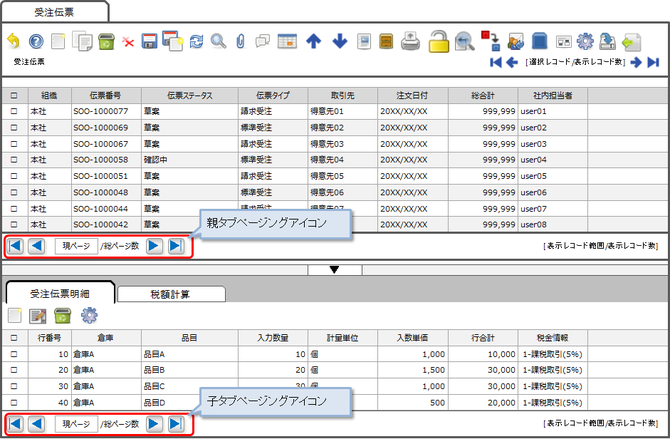Click the save and new icon

(x=173, y=41)
